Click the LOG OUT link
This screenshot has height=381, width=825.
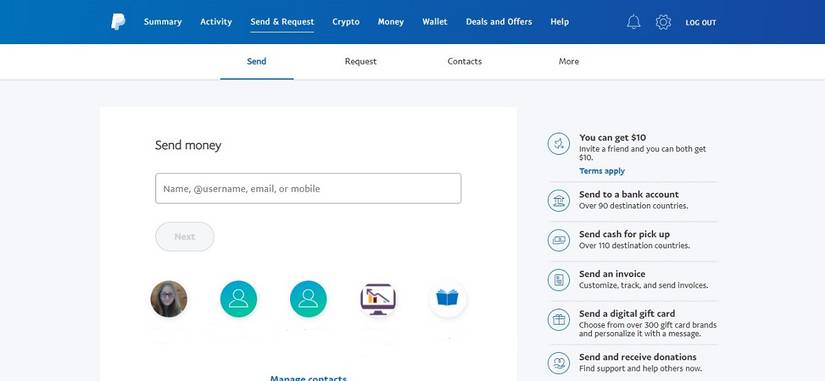[701, 23]
